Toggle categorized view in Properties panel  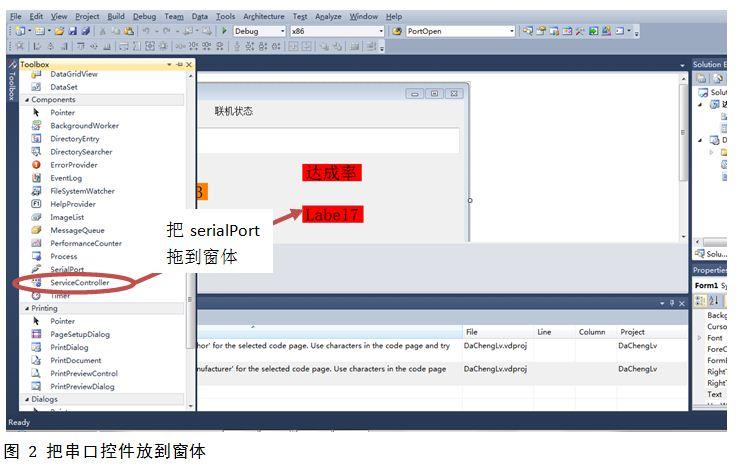point(700,301)
